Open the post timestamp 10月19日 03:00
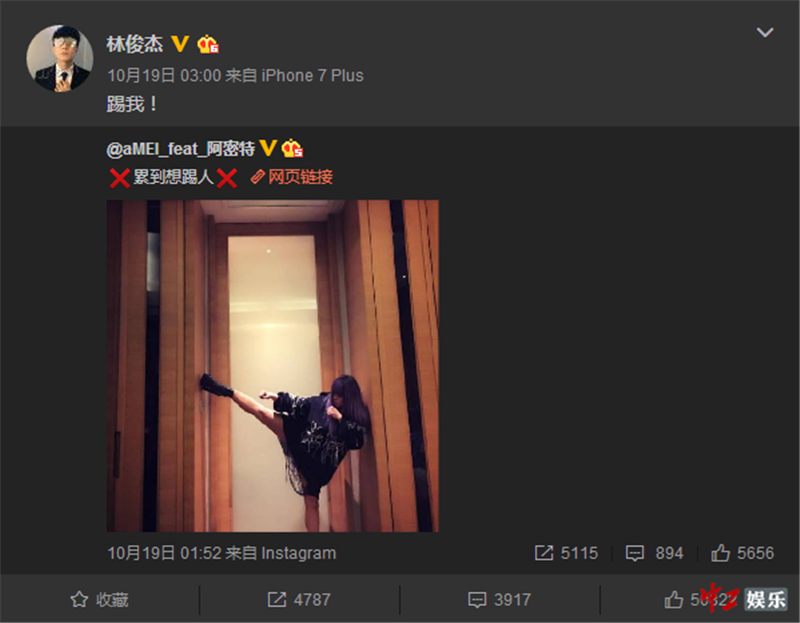Screen dimensions: 800x623 164,76
